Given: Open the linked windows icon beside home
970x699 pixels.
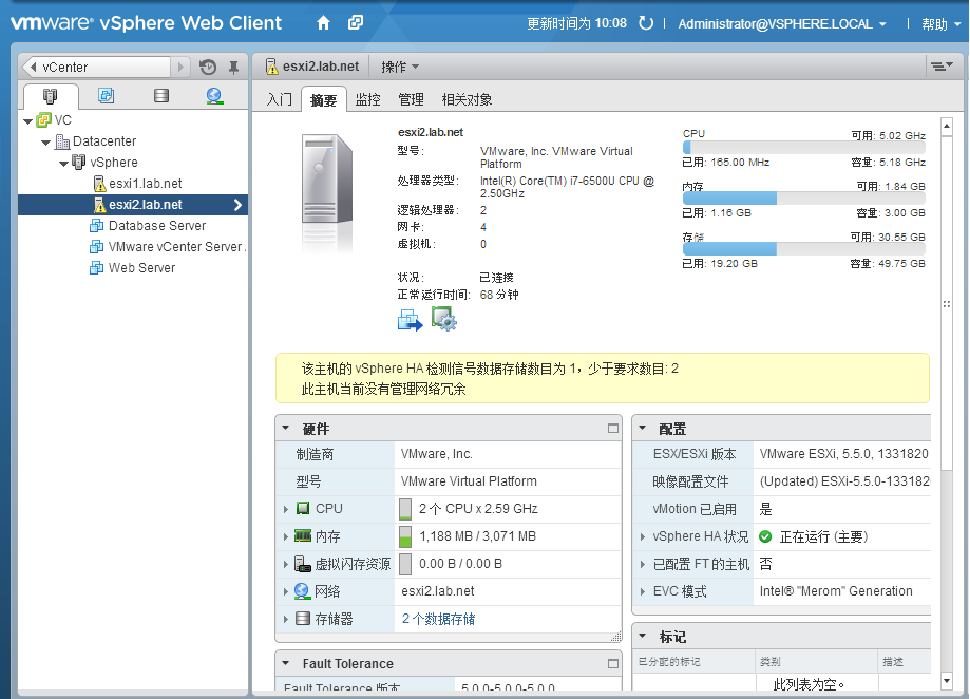Looking at the screenshot, I should click(355, 24).
